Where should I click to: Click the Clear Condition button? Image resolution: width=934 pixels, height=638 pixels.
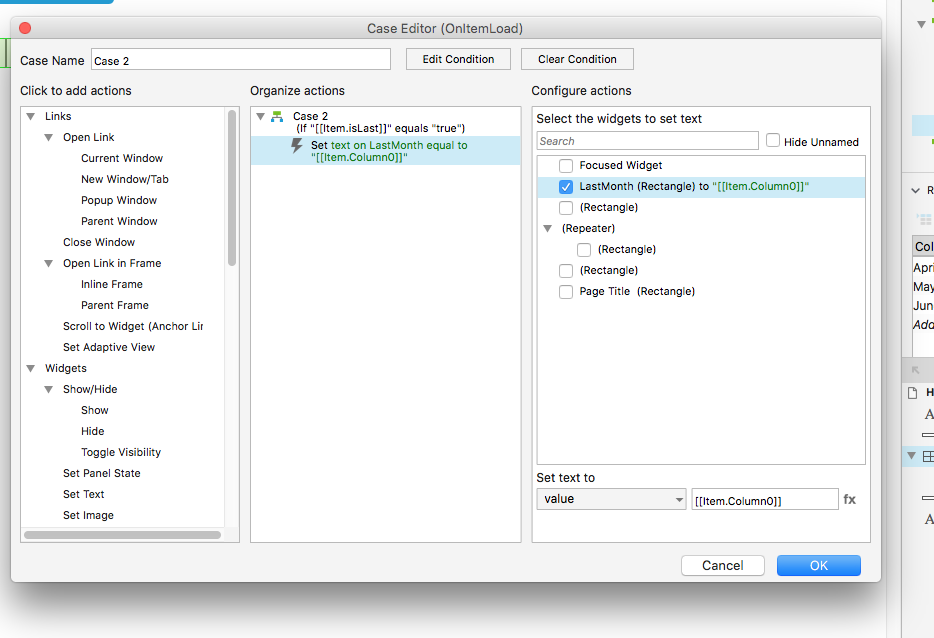(x=577, y=58)
